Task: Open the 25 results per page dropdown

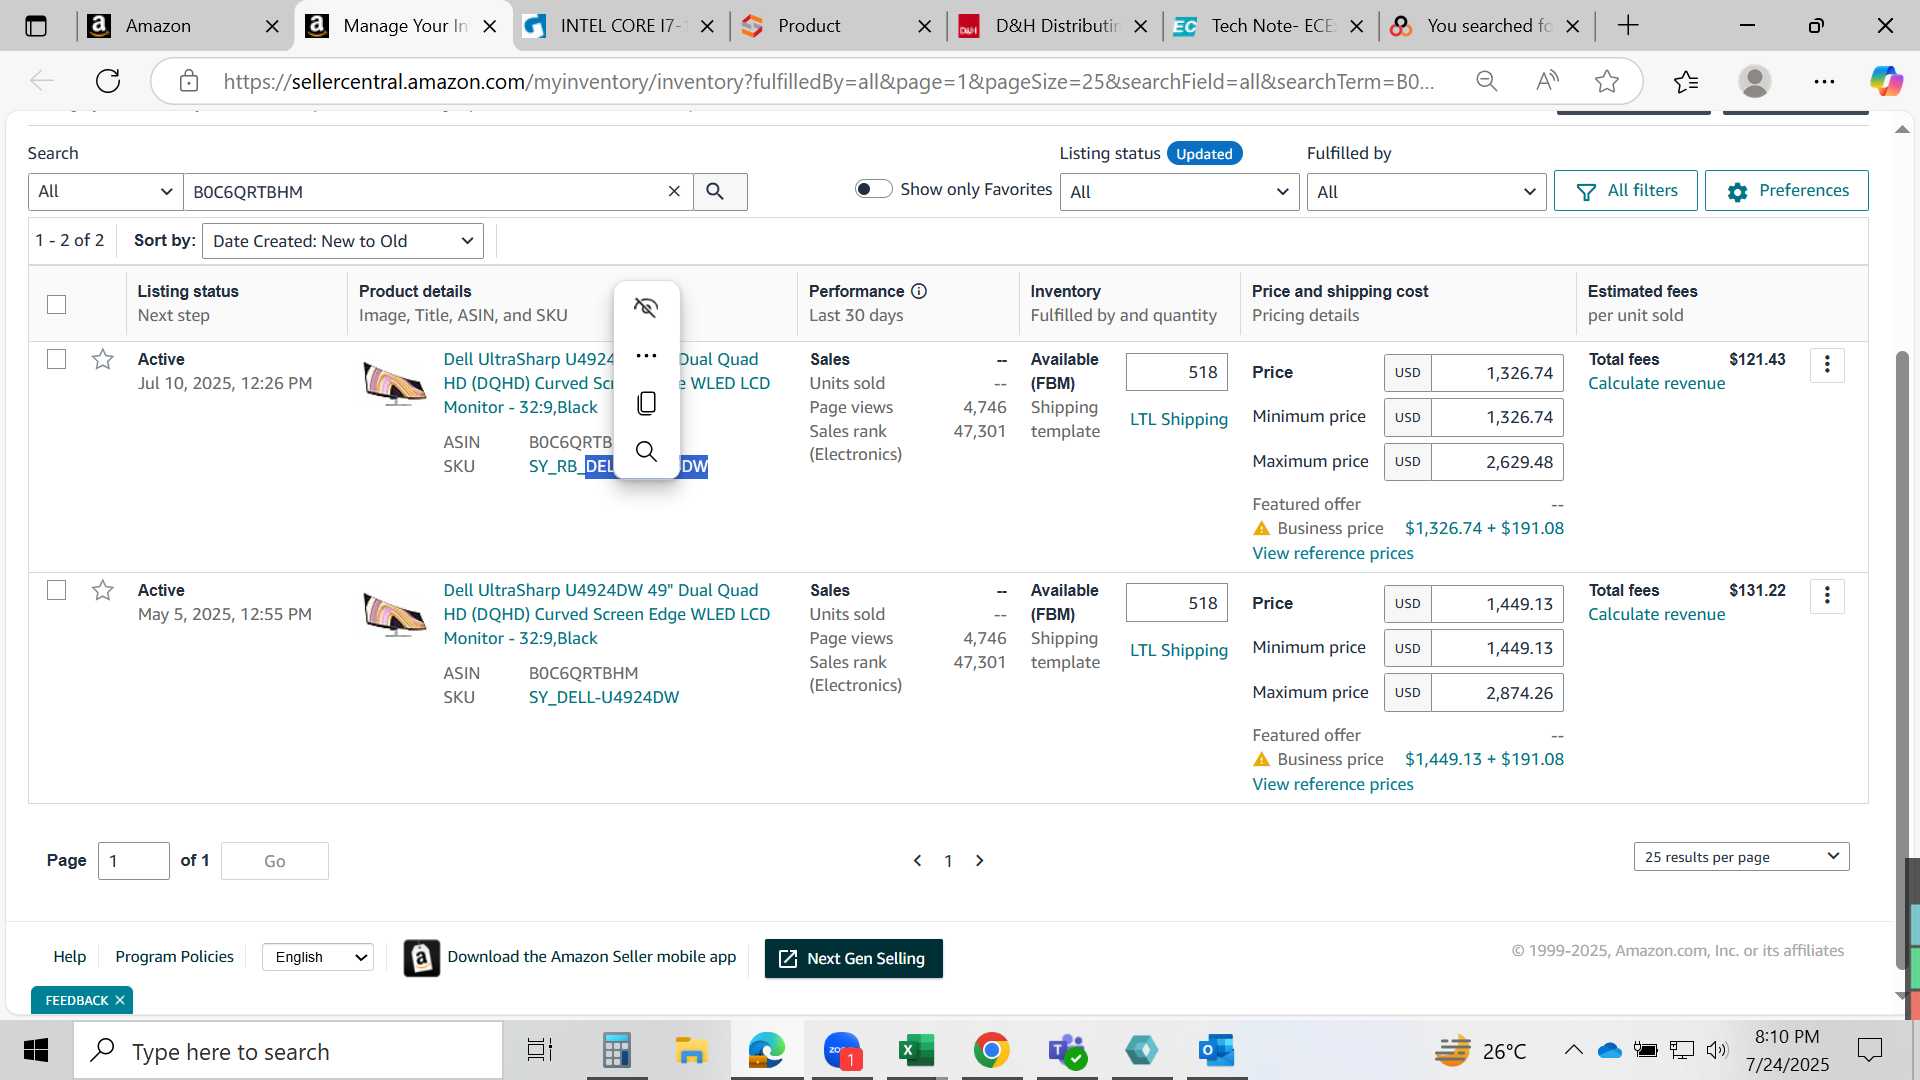Action: 1741,857
